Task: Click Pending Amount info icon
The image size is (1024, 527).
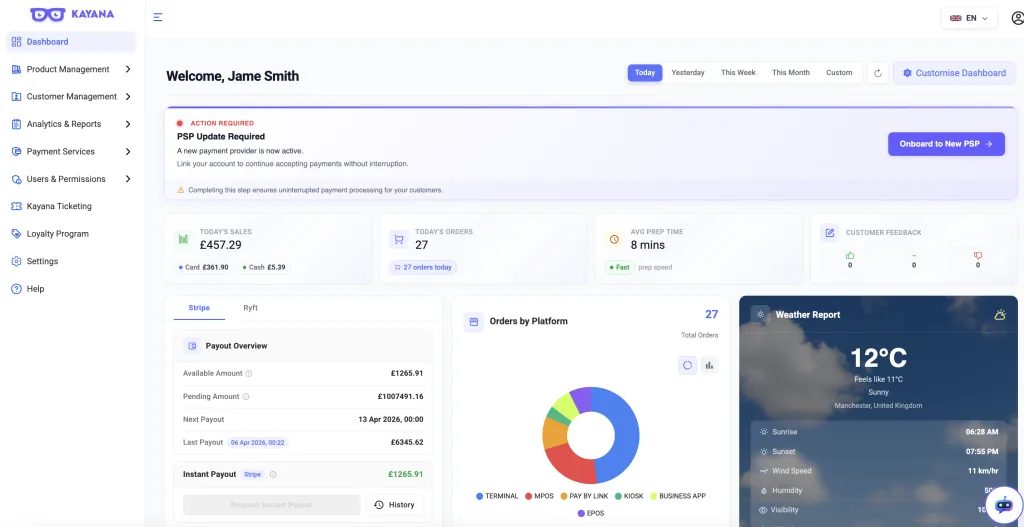Action: [246, 396]
